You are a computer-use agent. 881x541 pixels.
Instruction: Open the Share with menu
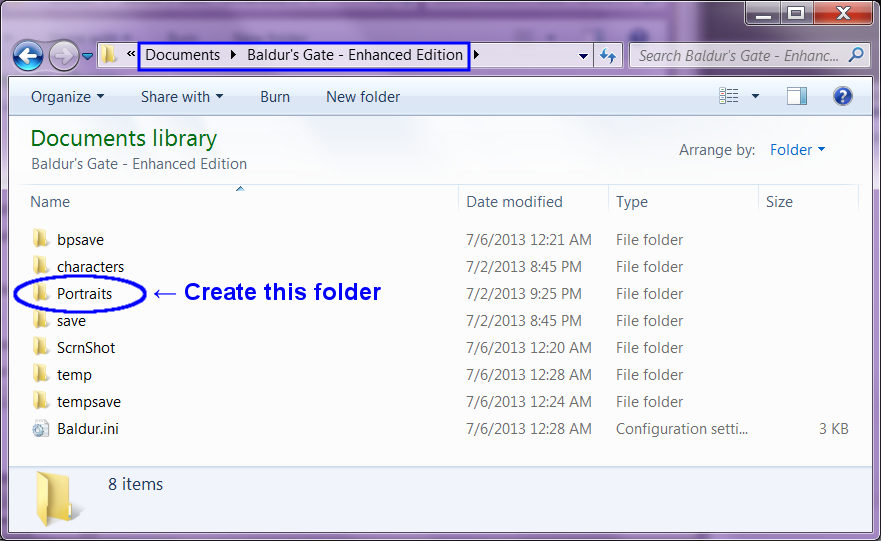point(182,97)
